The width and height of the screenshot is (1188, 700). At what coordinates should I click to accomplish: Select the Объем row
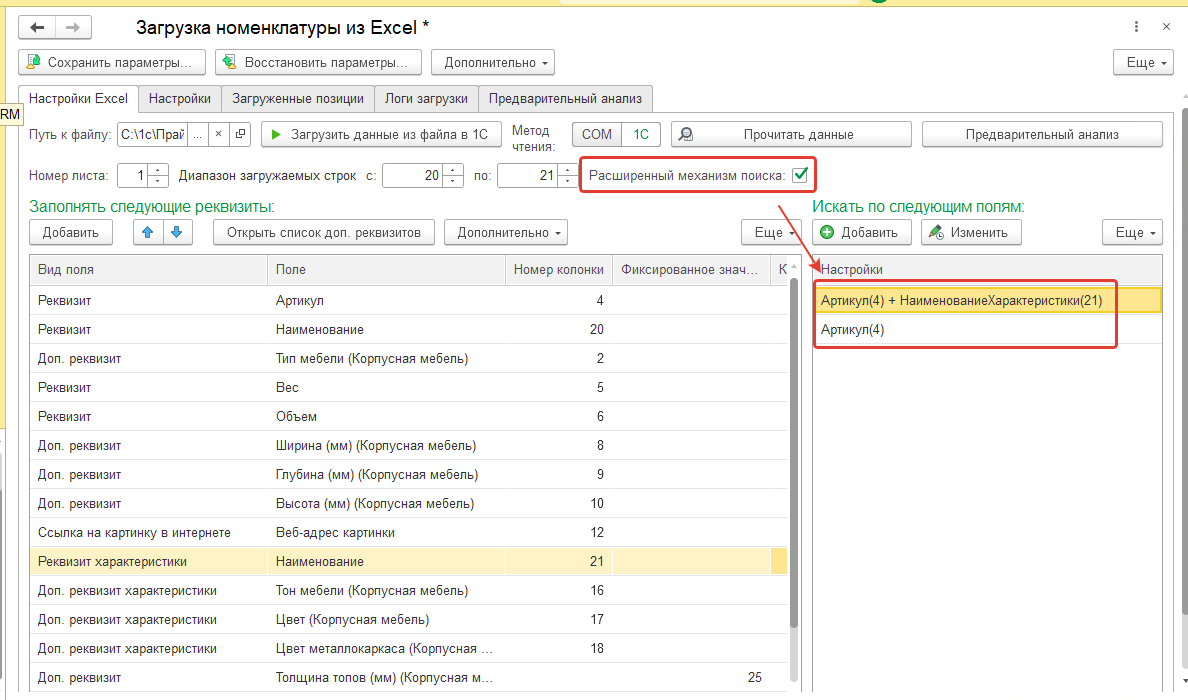(x=409, y=417)
